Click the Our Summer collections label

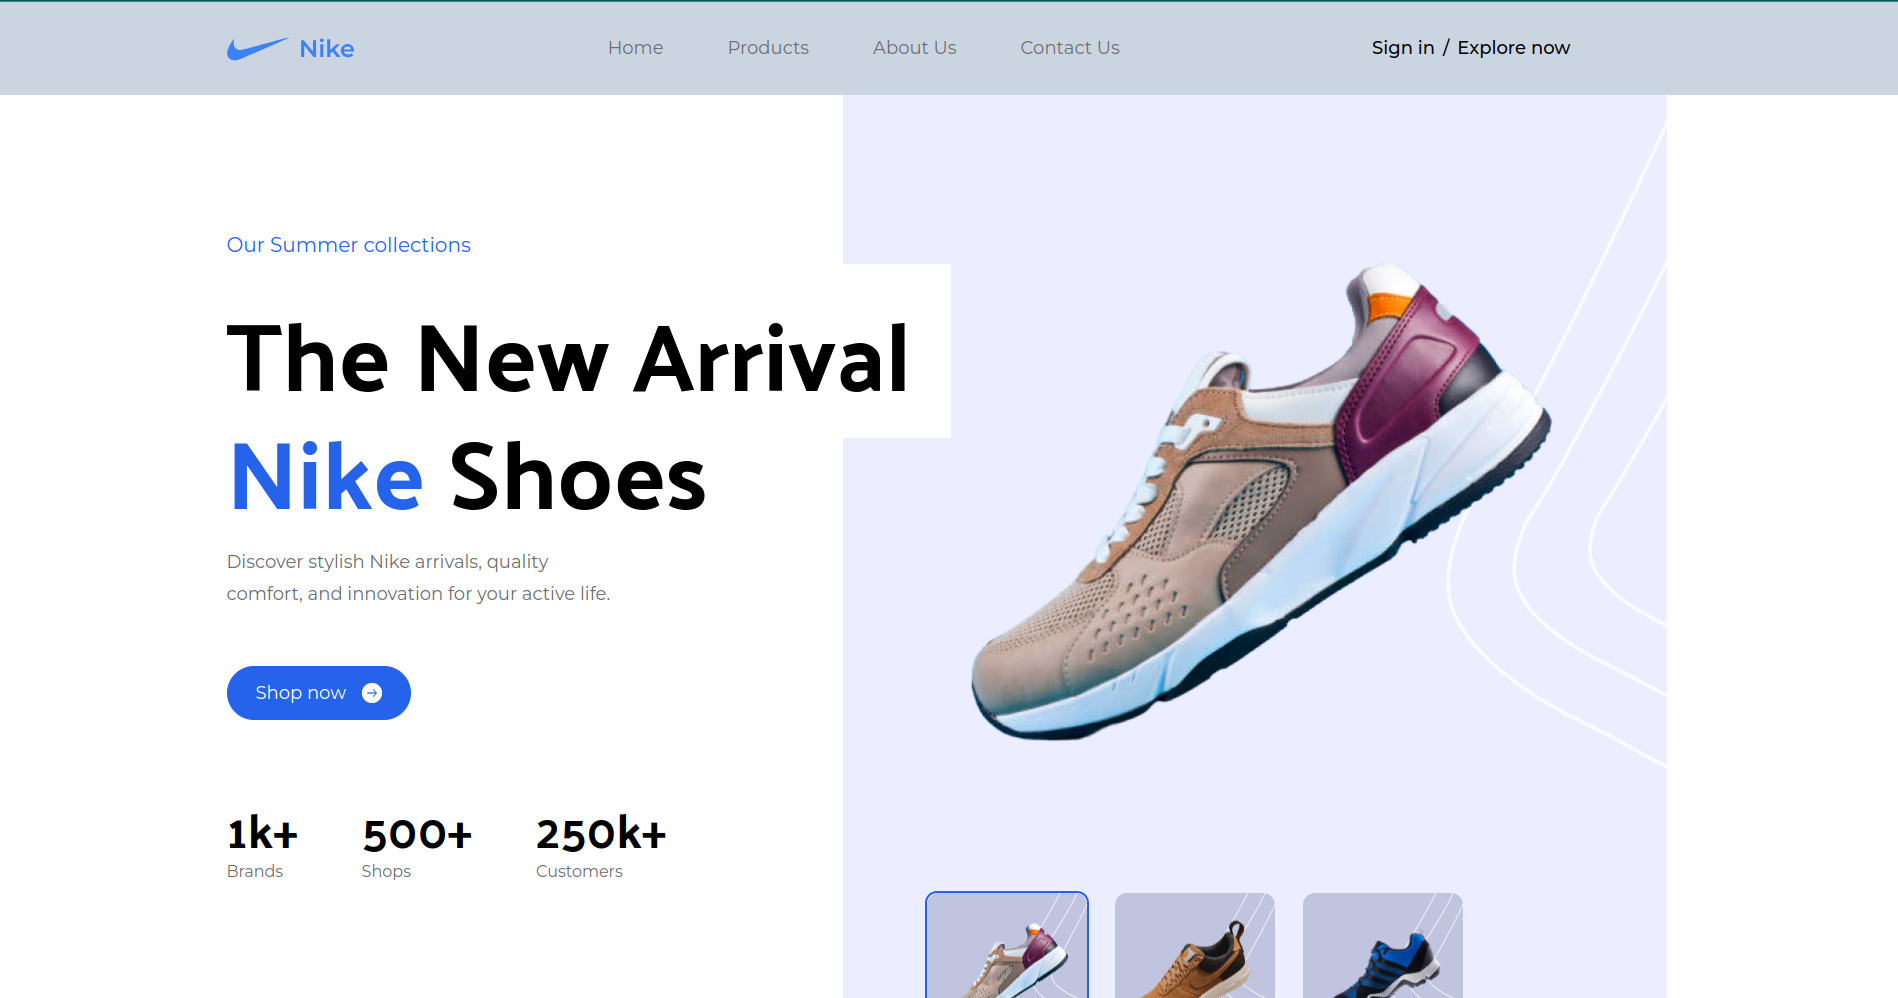click(x=349, y=245)
